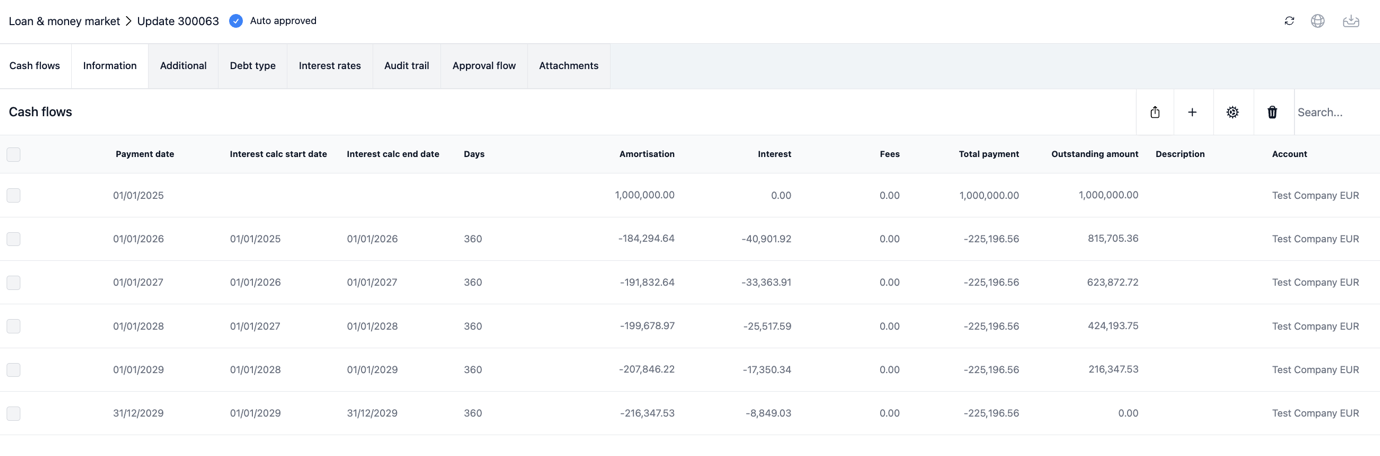
Task: Sort by the Outstanding amount column header
Action: pos(1095,154)
